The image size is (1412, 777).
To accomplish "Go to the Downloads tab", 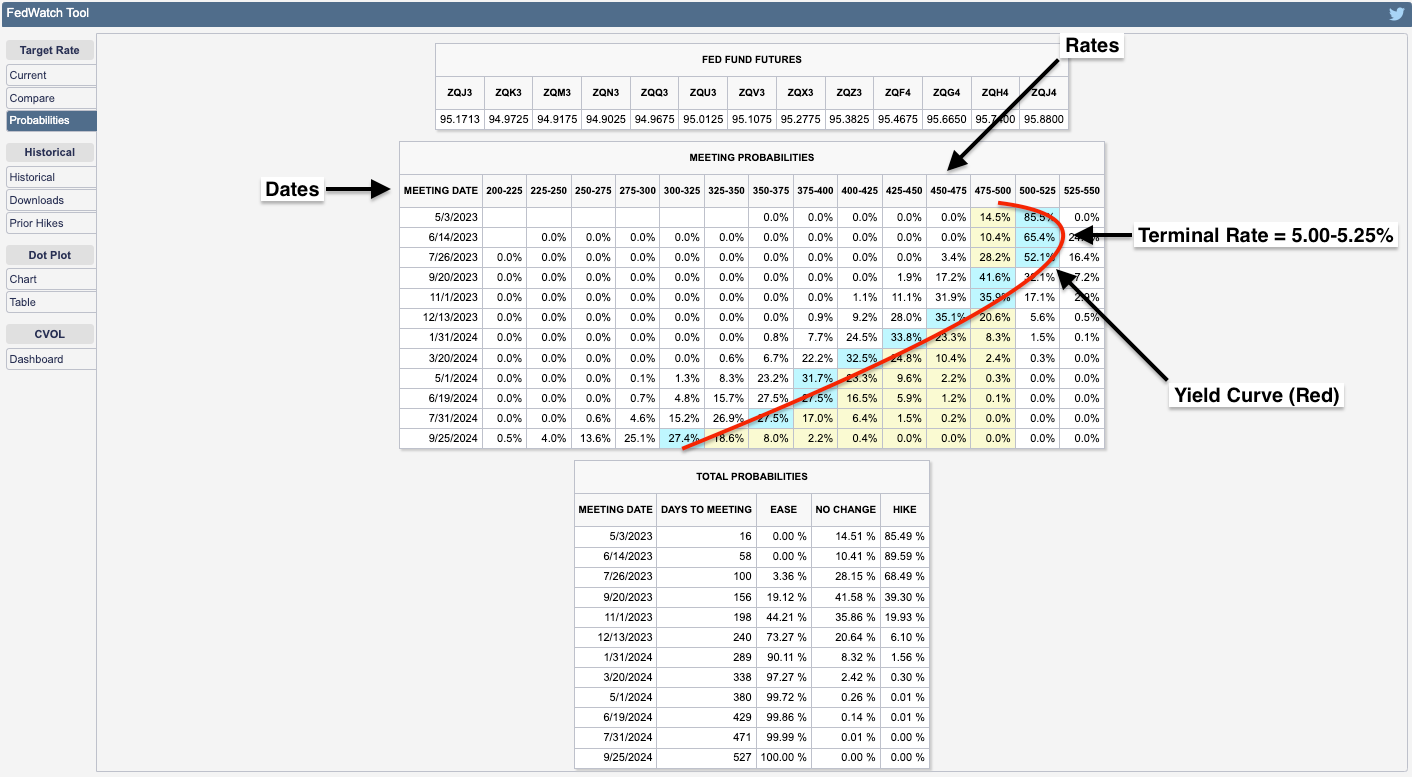I will tap(51, 200).
